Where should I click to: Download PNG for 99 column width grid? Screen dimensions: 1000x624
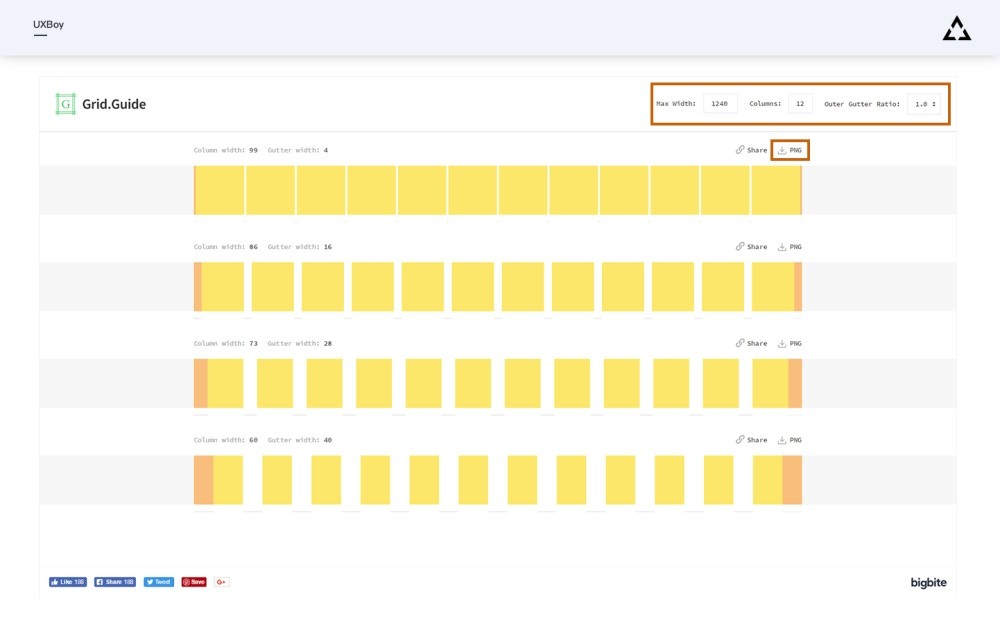(790, 150)
